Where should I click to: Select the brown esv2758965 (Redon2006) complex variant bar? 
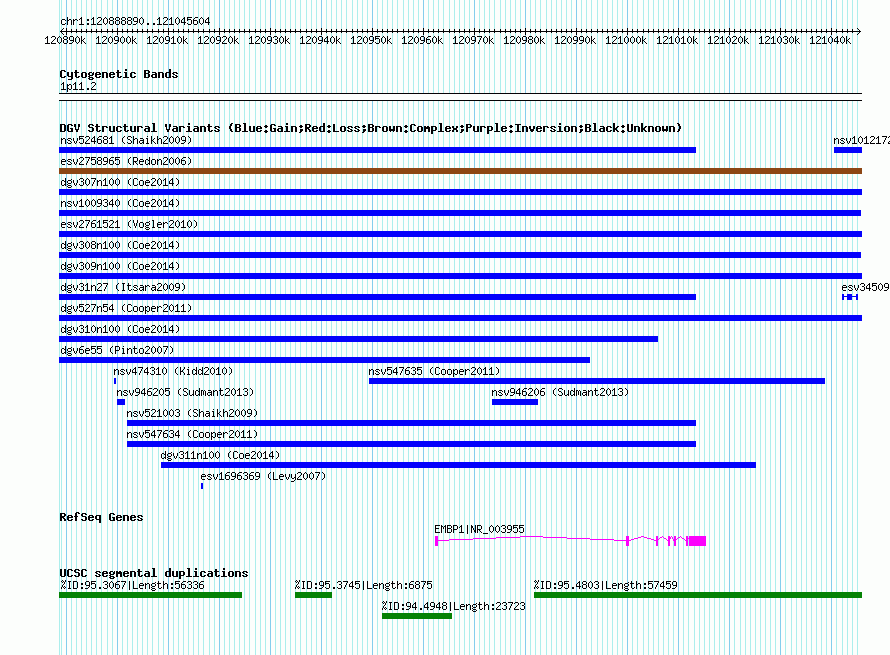pos(460,171)
